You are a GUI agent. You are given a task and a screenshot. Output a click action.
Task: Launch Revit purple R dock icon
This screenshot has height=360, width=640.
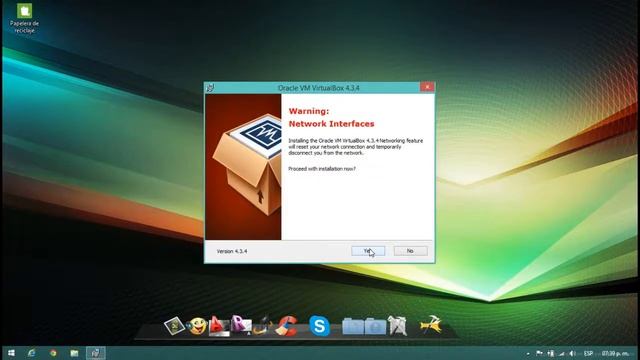point(241,326)
